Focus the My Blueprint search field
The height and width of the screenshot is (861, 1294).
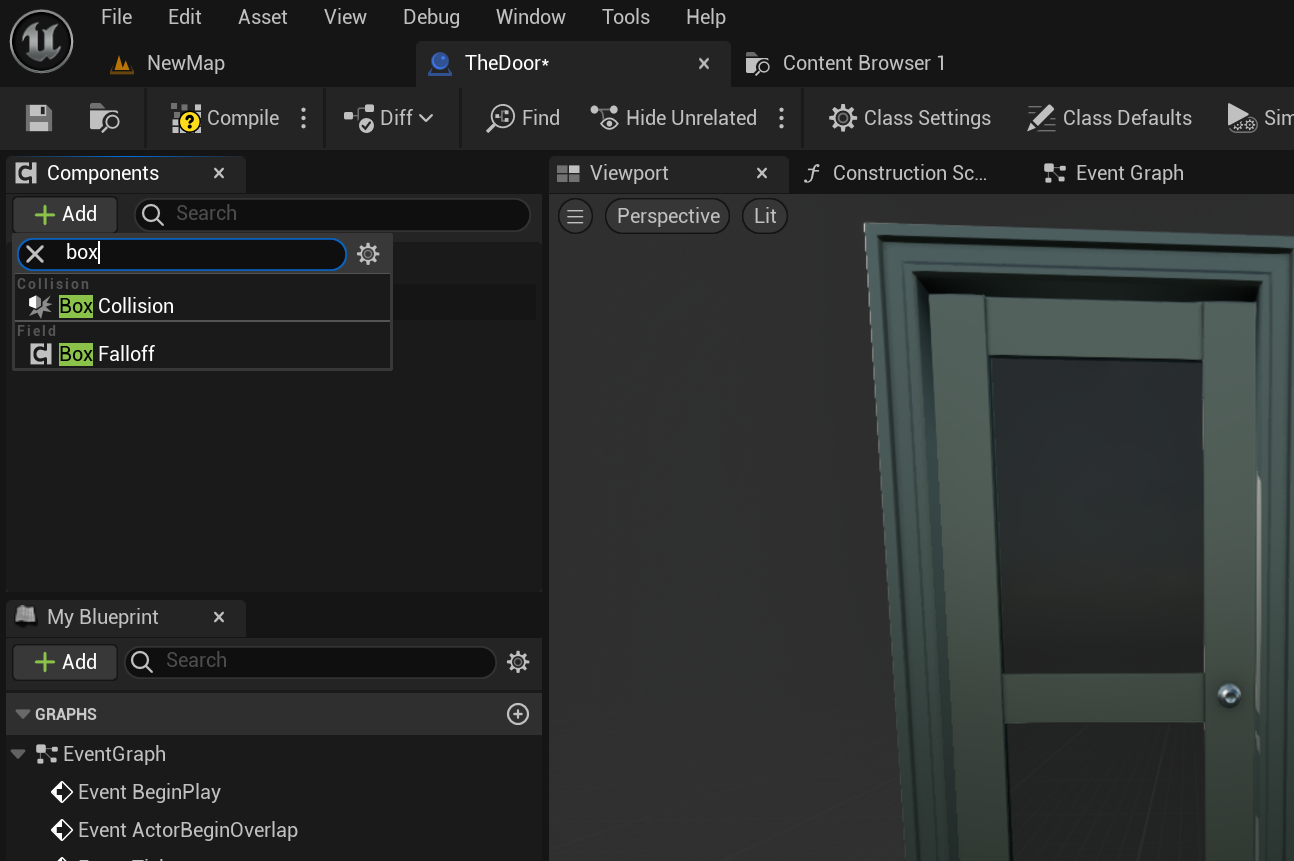pos(310,661)
